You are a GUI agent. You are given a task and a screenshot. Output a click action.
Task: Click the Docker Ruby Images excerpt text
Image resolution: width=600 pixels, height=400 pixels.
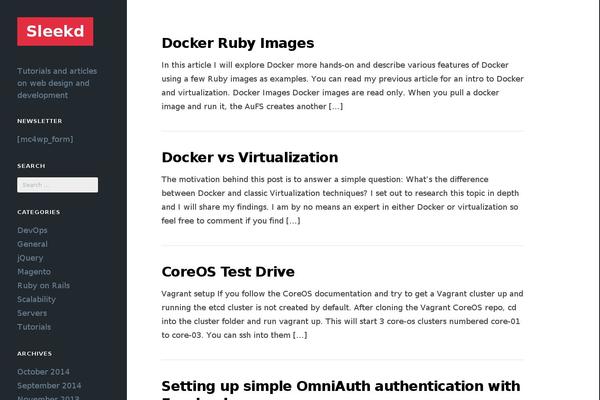tap(342, 86)
